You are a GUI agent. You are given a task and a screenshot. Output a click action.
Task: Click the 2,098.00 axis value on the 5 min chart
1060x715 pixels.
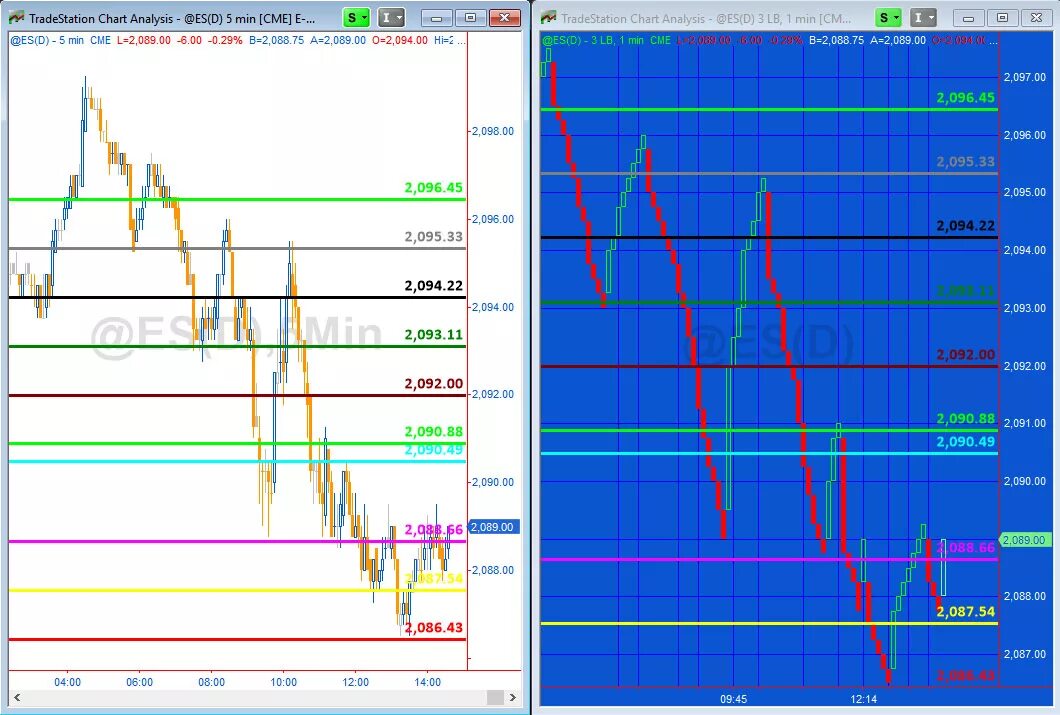tap(493, 131)
